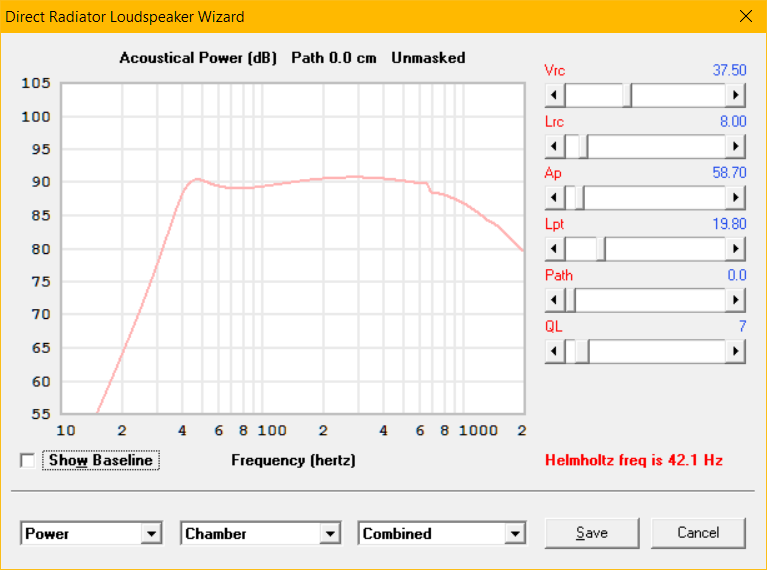Click the left arrow of the Lpt scrollbar
This screenshot has width=767, height=570.
pos(555,249)
